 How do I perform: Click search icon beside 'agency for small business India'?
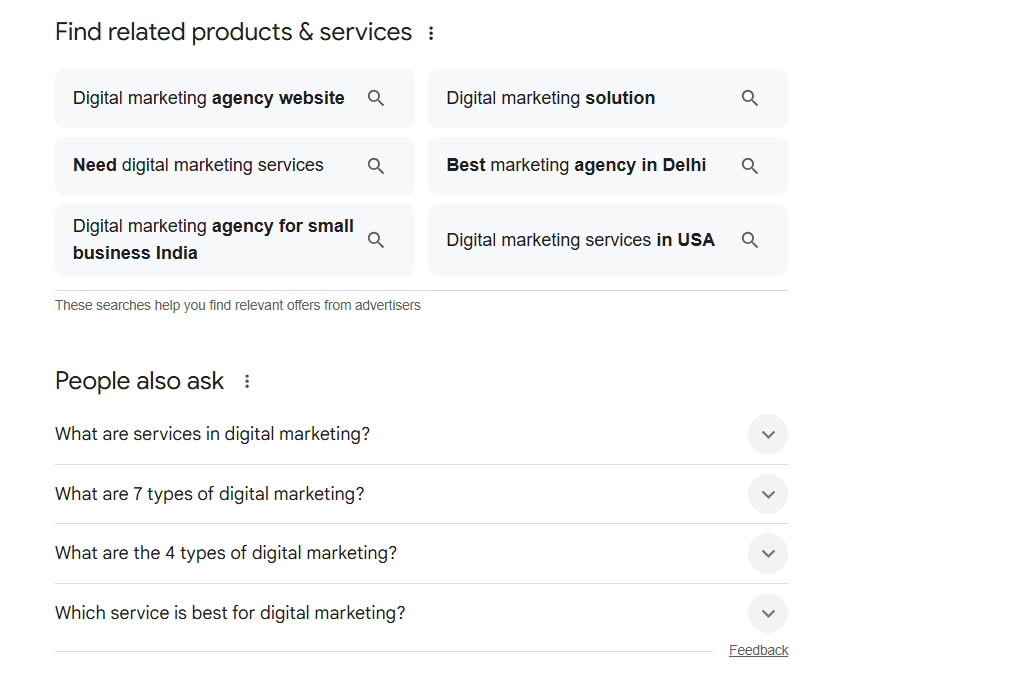pos(376,240)
